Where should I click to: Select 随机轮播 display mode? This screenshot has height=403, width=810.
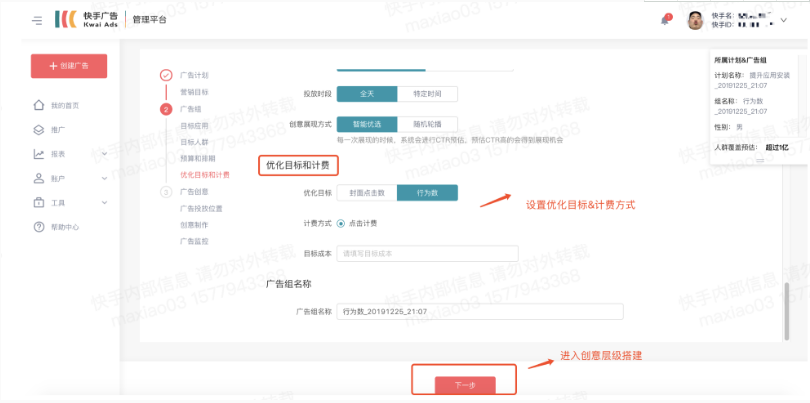point(427,124)
